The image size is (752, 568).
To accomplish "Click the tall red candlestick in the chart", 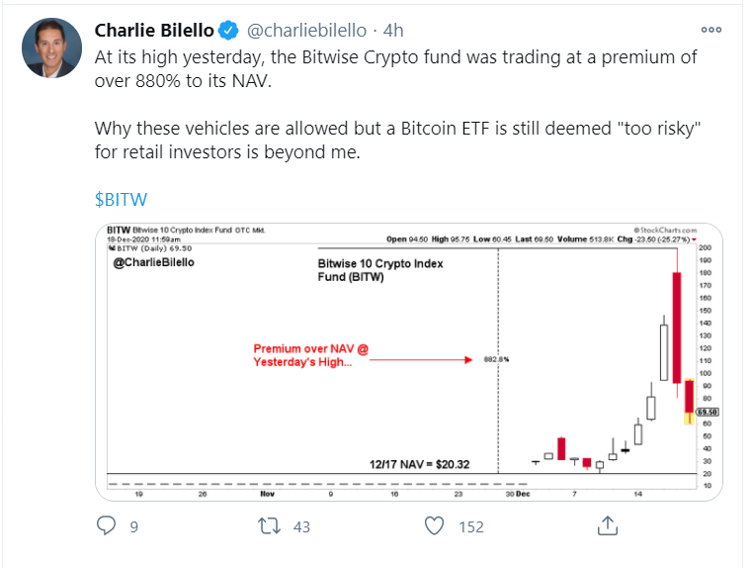I will [x=677, y=327].
